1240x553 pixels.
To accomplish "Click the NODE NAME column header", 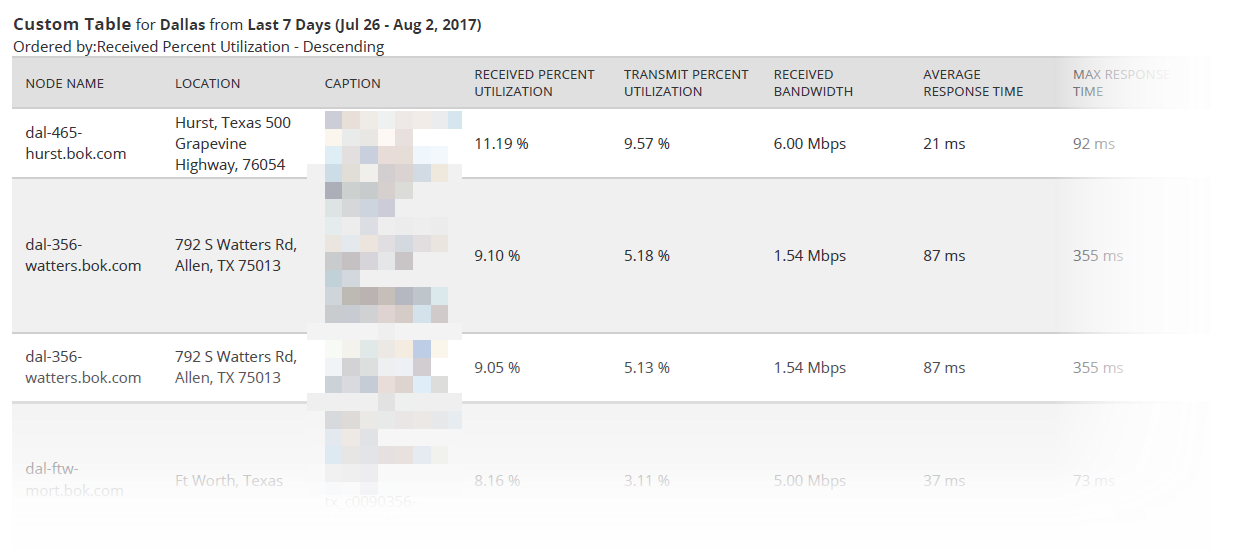I will pos(65,83).
